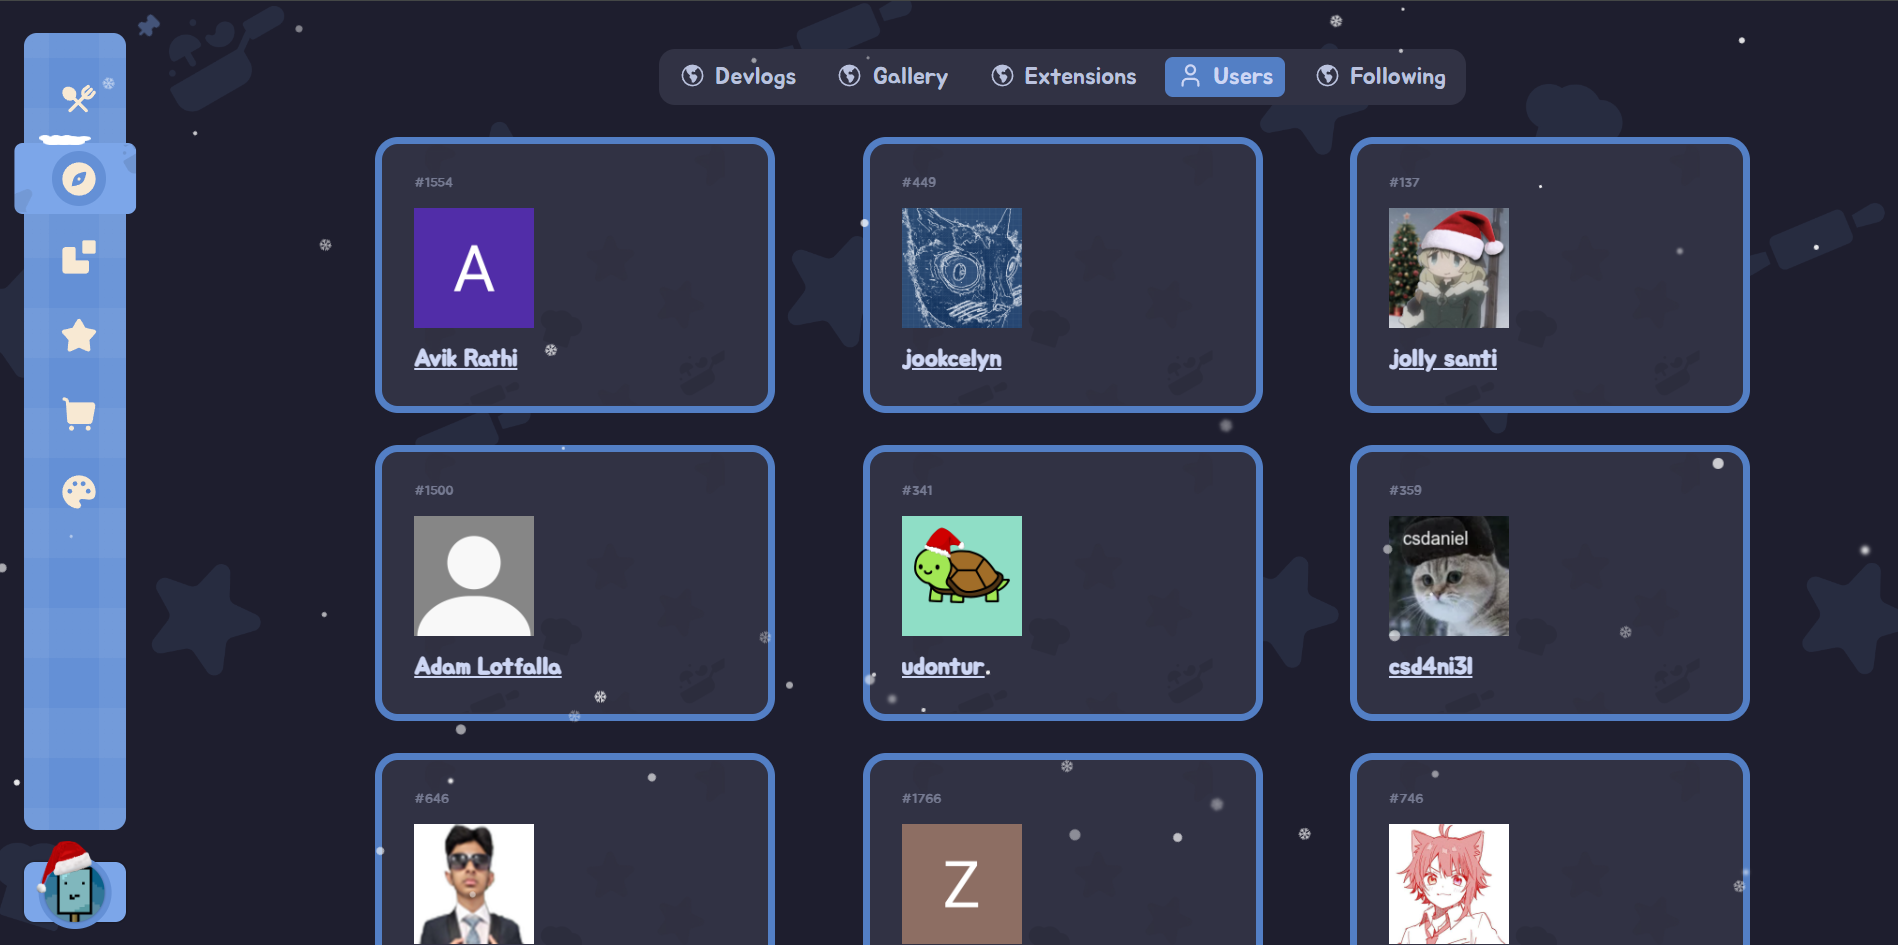Viewport: 1898px width, 945px height.
Task: Visit jolly santi's profile link
Action: pyautogui.click(x=1442, y=358)
